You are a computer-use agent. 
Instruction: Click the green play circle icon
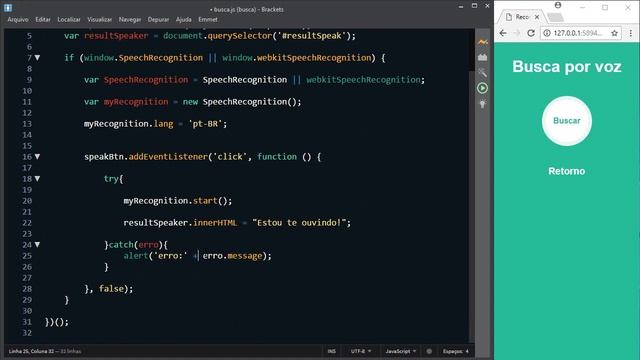(482, 88)
